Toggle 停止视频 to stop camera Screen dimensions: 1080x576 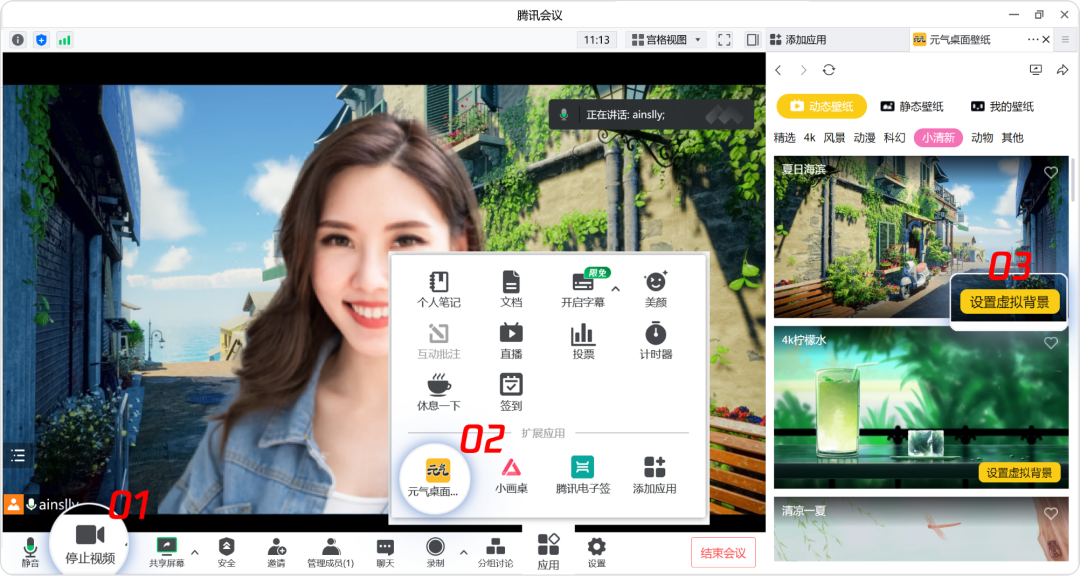click(90, 544)
